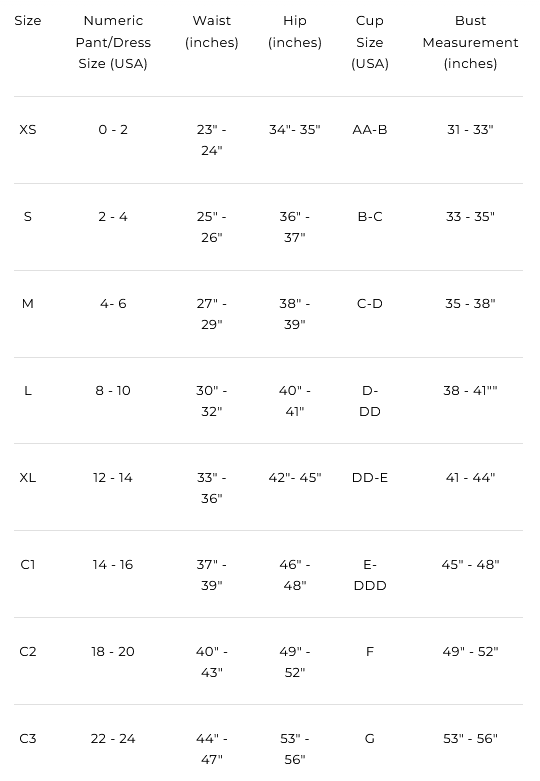This screenshot has width=540, height=781.
Task: Click the 18 - 20 numeric size cell
Action: (113, 651)
